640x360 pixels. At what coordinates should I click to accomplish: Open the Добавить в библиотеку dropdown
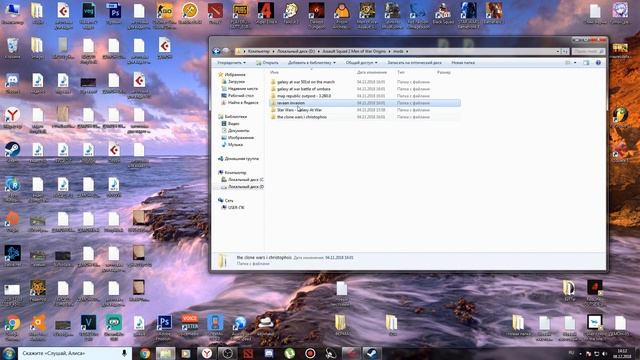tap(312, 63)
